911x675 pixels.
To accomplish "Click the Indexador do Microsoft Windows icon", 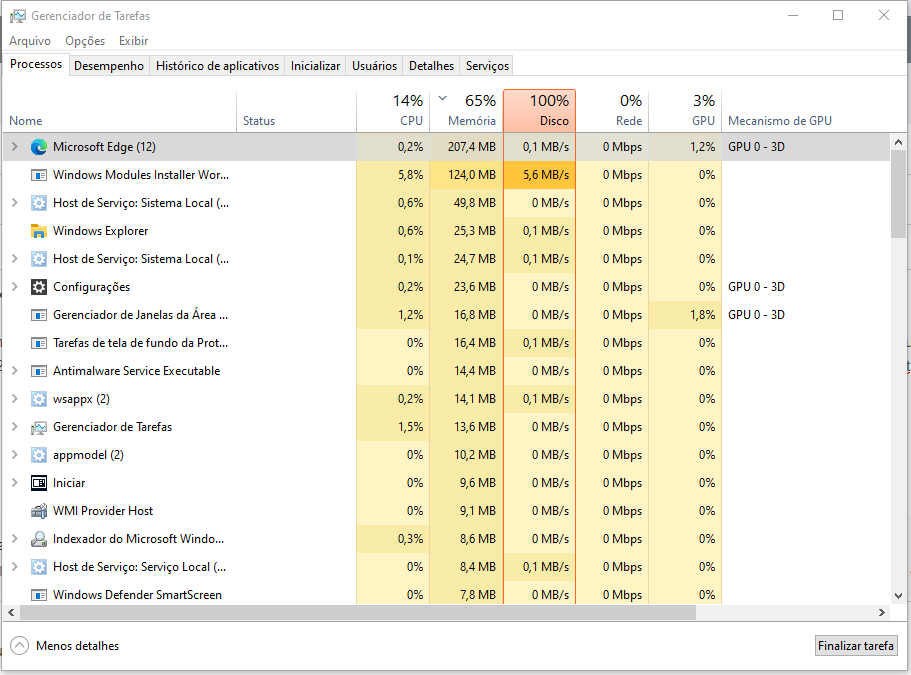I will (39, 539).
